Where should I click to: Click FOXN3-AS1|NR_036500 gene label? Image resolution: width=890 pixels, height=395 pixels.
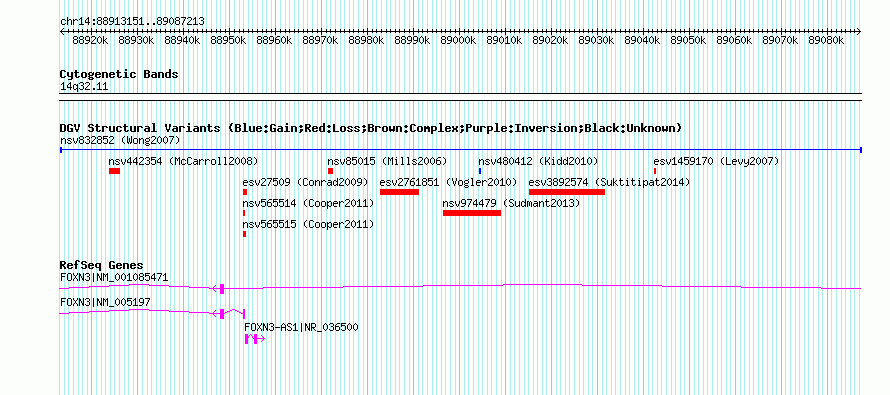point(301,327)
